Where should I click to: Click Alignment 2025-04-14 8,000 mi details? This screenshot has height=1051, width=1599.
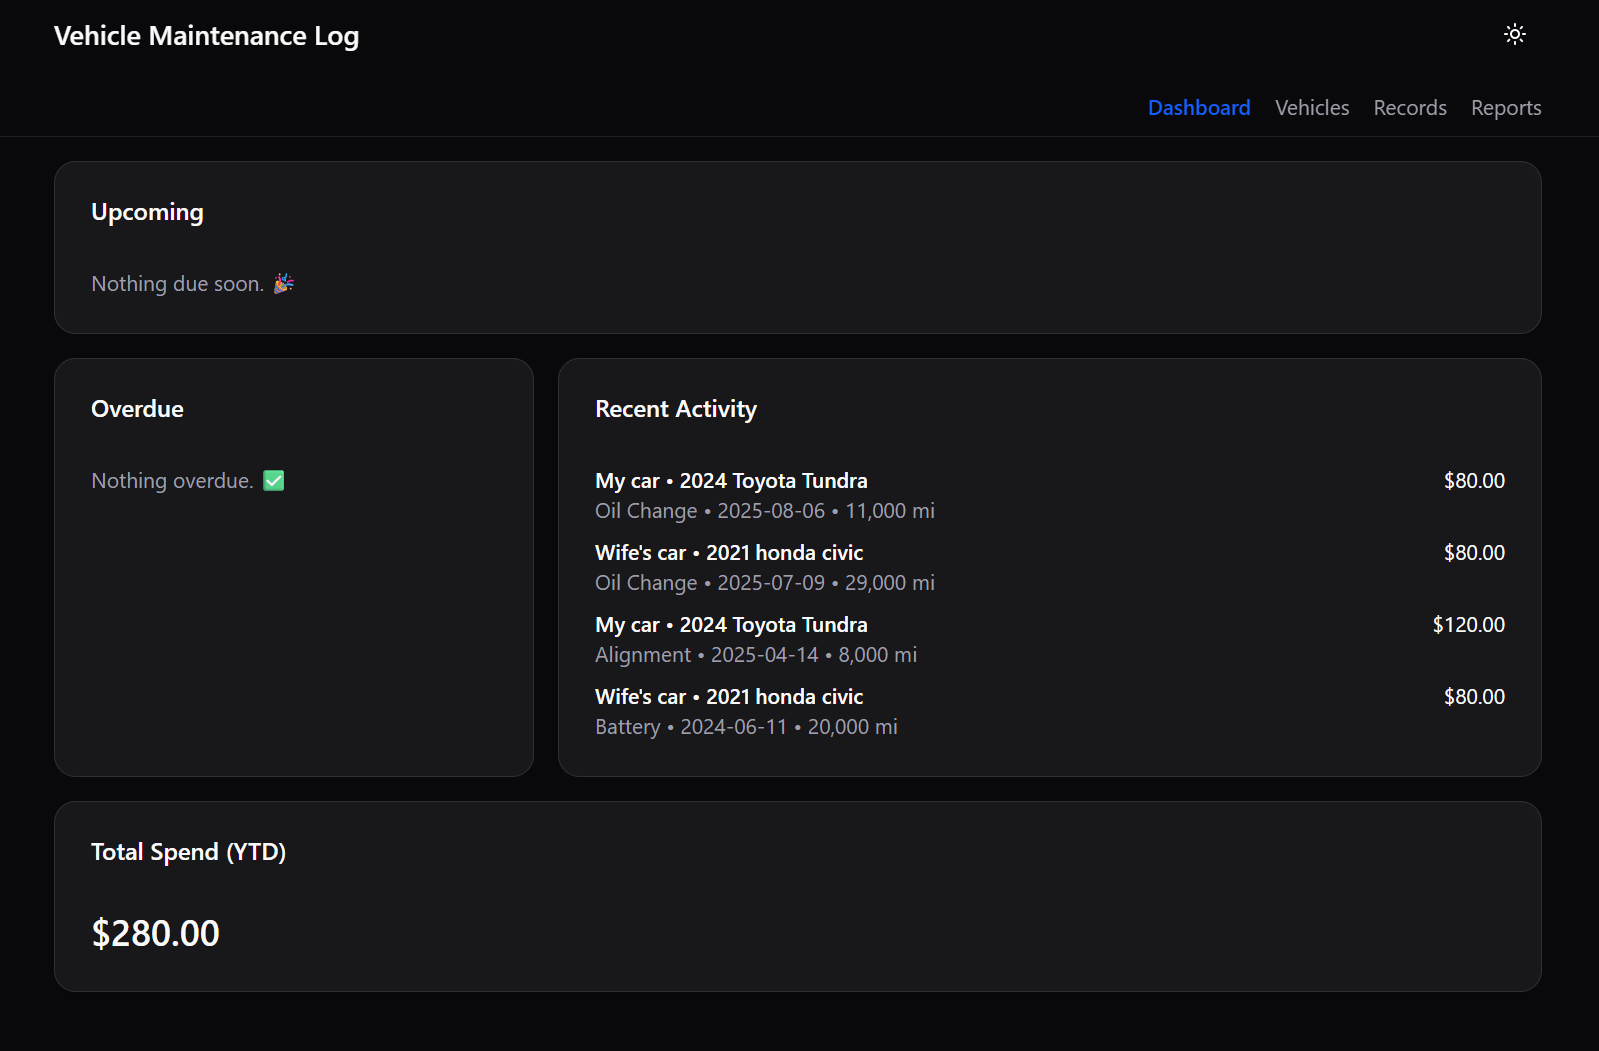(756, 655)
